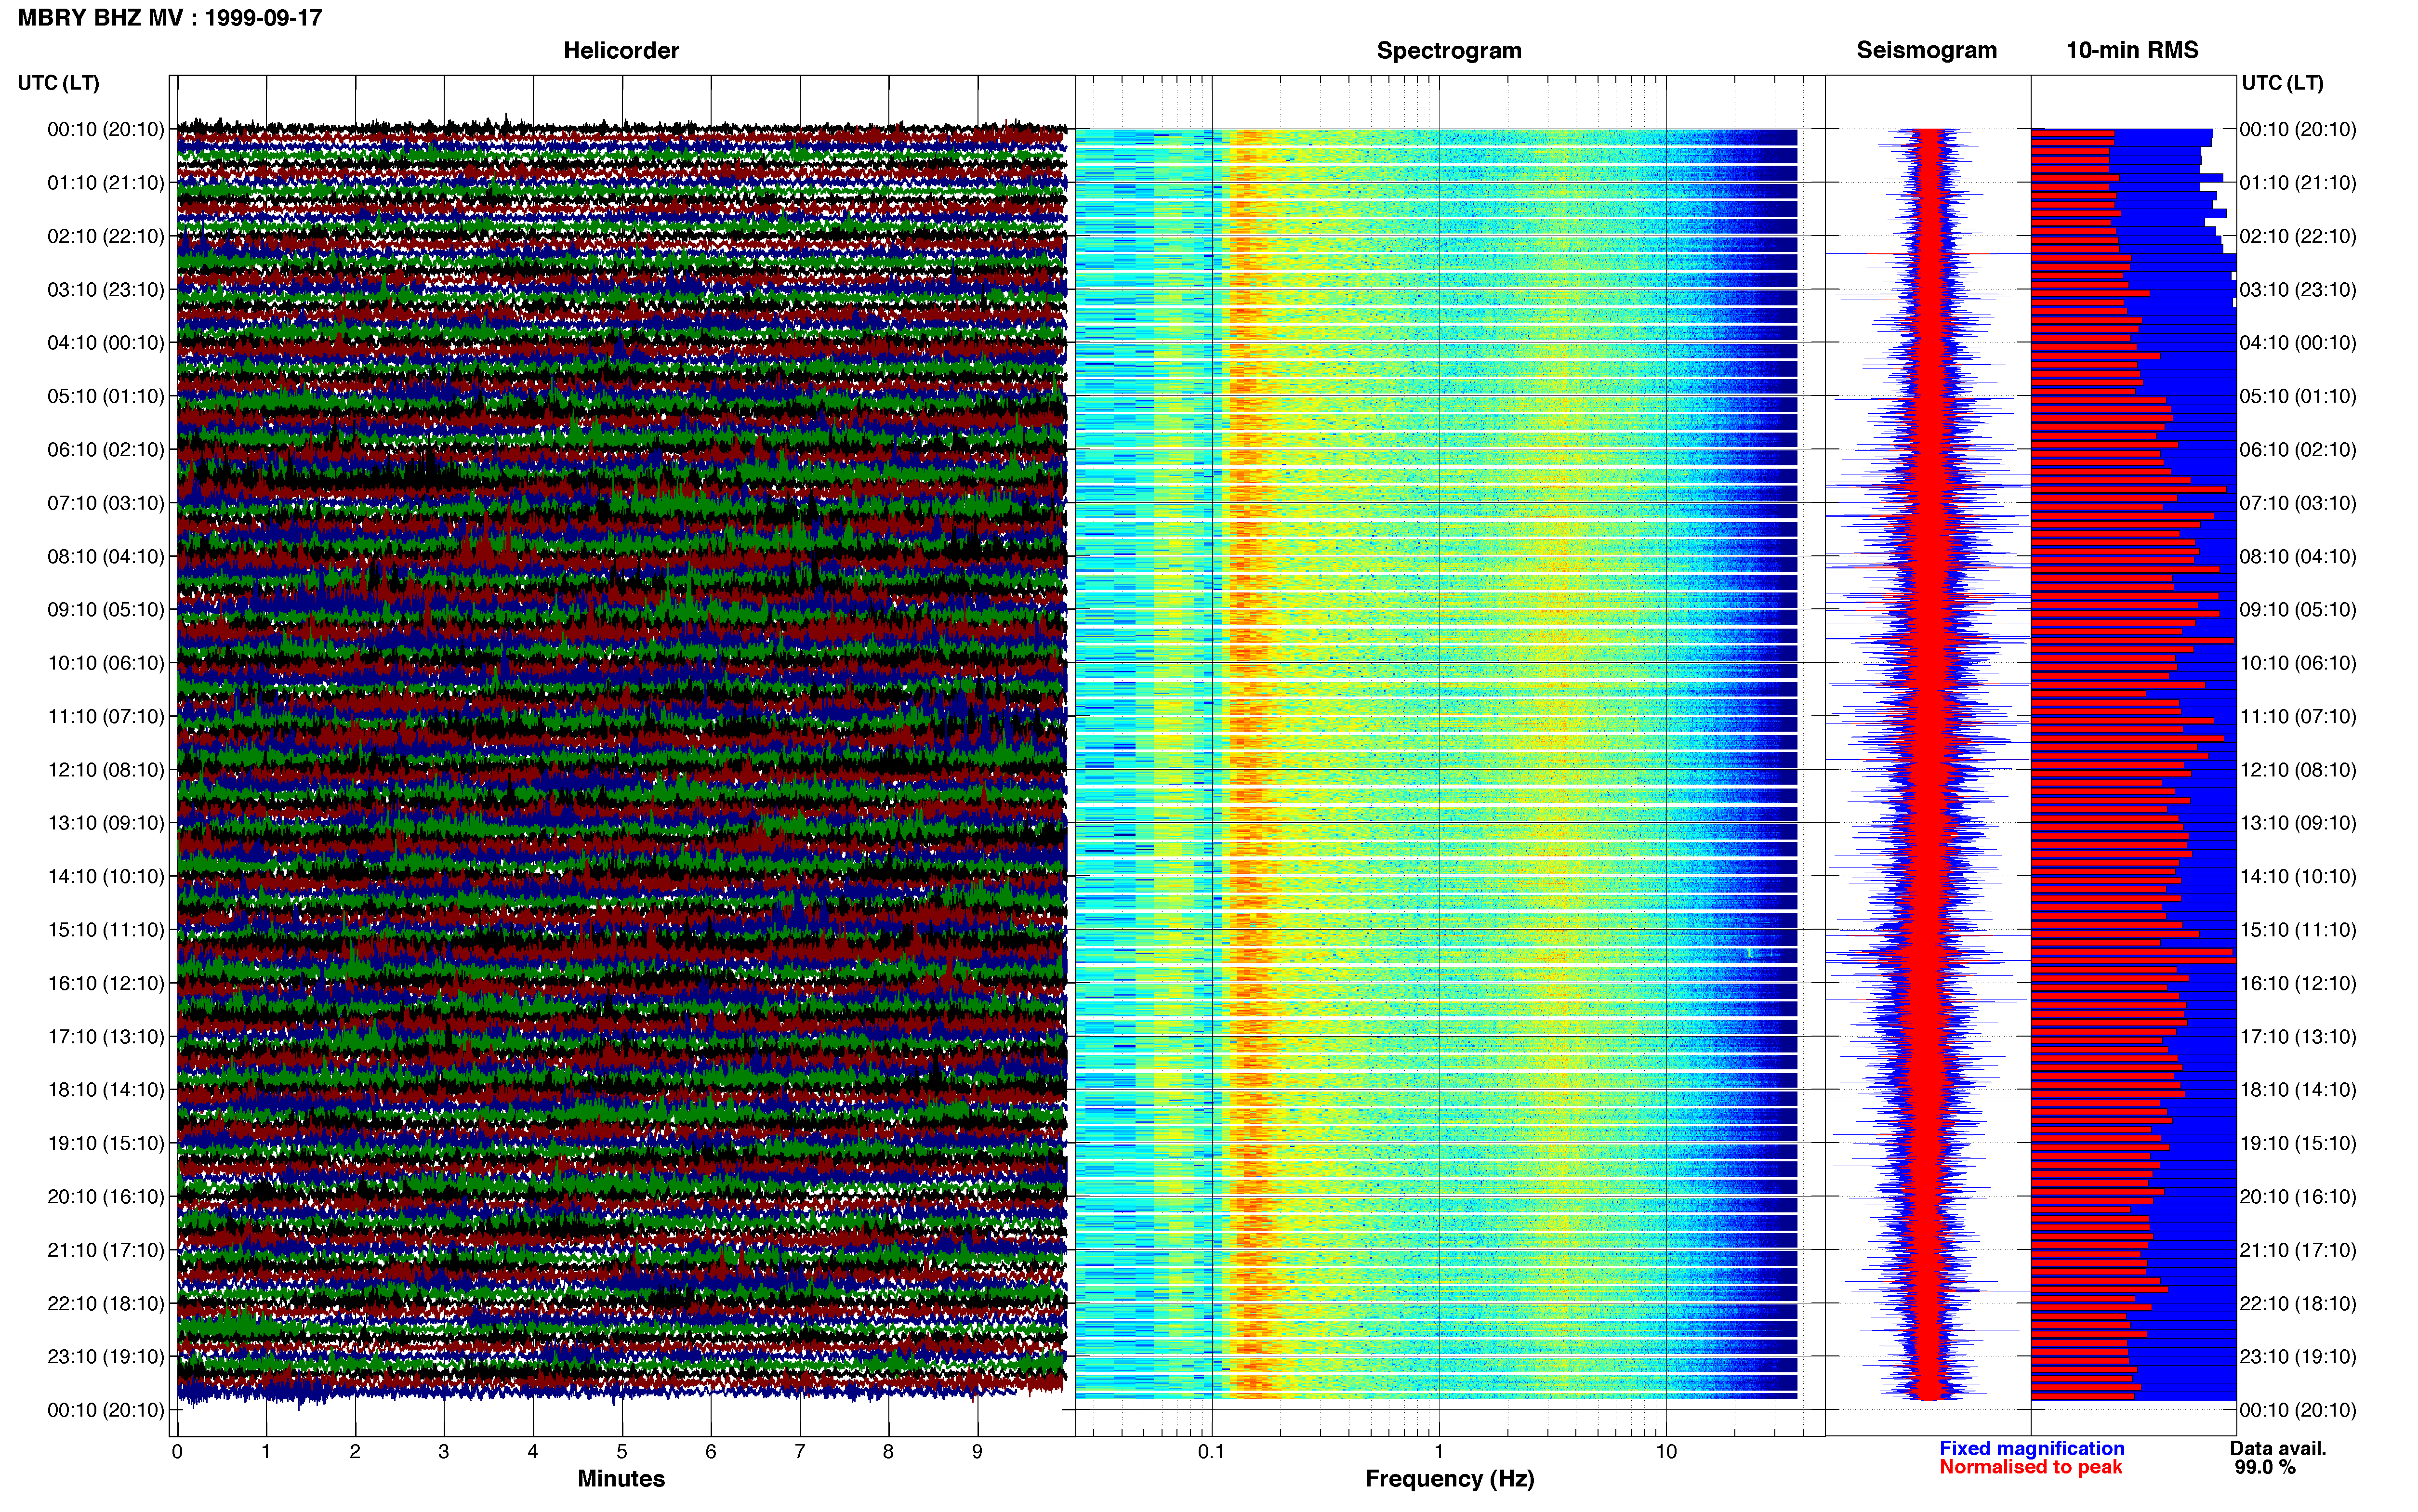Click the right time label 01:10 (21:10)
This screenshot has width=2418, height=1512.
2298,183
